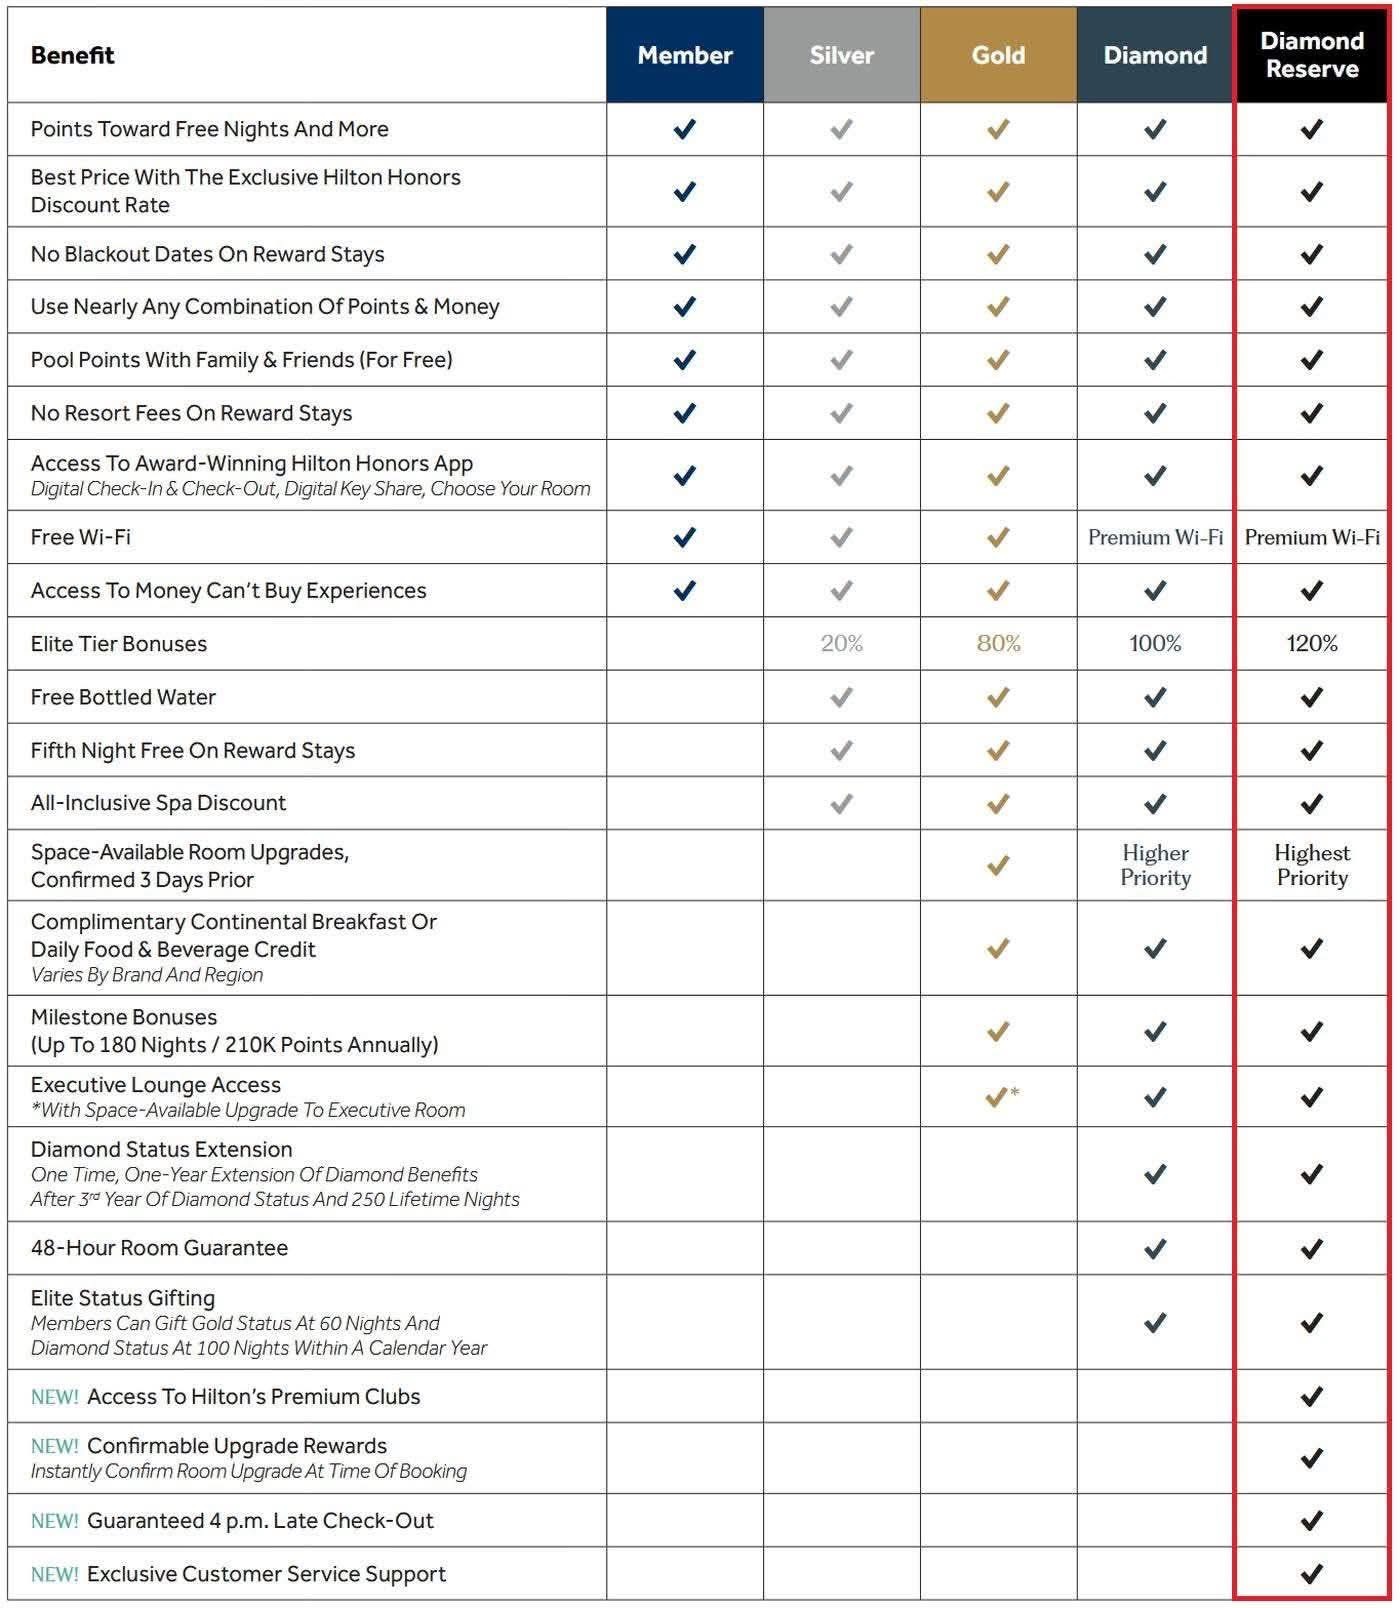This screenshot has height=1608, width=1400.
Task: Select the Gold column header
Action: coord(998,55)
